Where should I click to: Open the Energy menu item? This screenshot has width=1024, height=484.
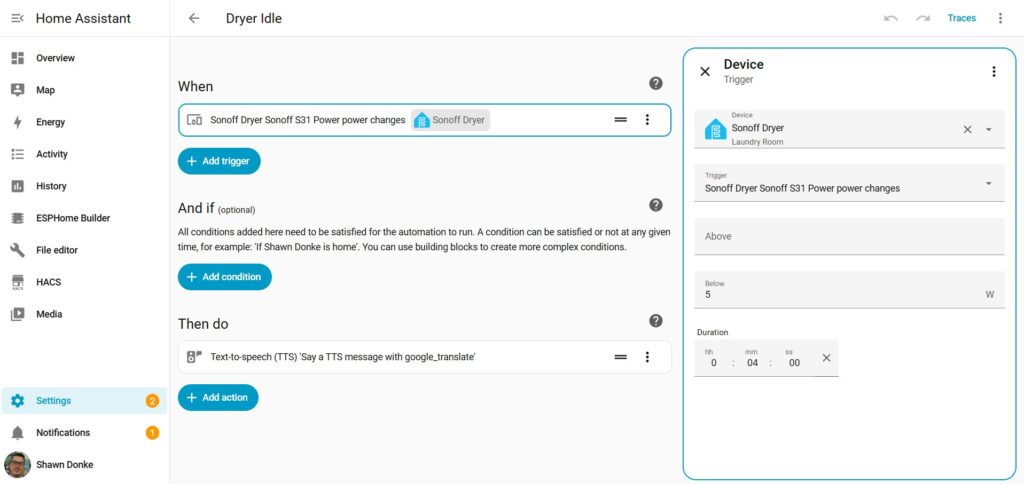84,122
